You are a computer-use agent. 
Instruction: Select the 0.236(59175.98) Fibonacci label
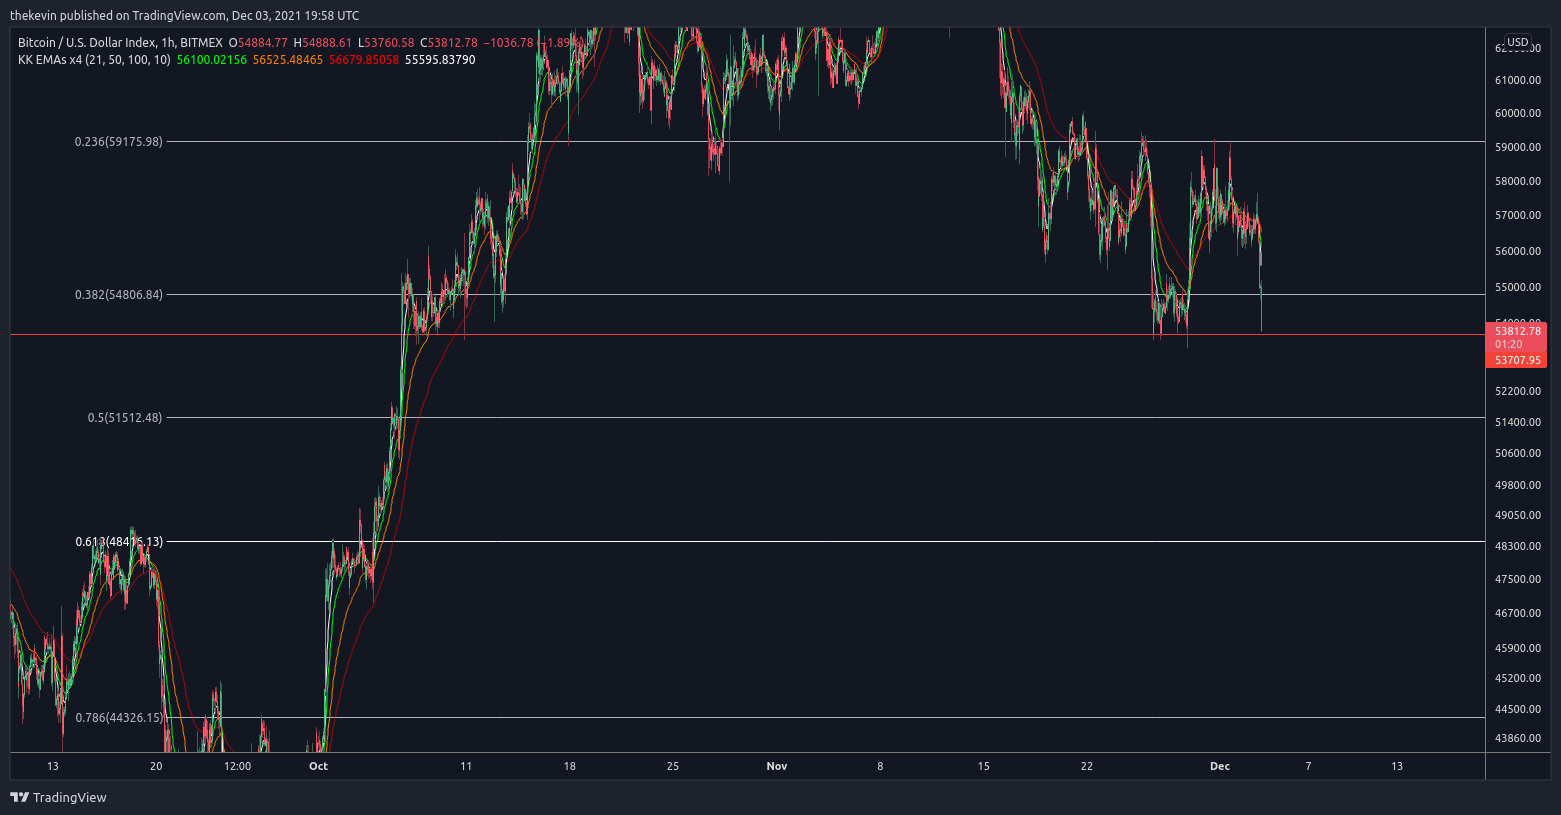(x=119, y=142)
